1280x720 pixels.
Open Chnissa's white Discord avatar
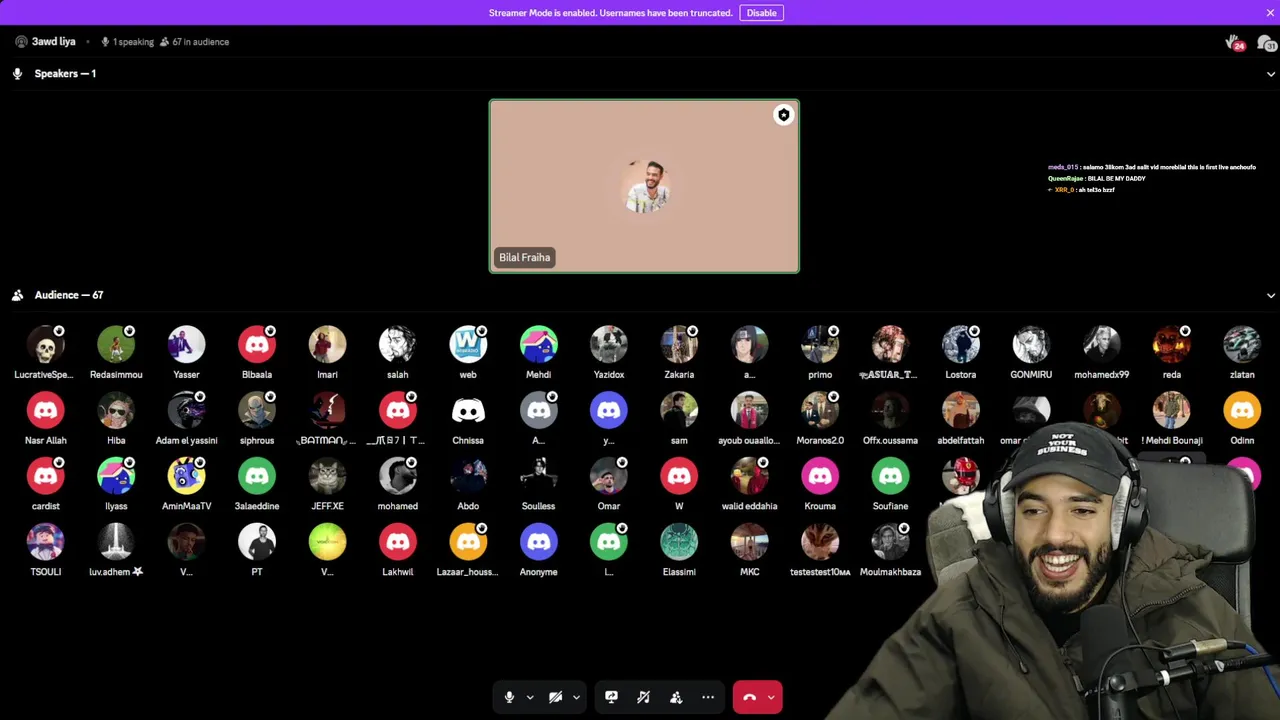tap(468, 410)
